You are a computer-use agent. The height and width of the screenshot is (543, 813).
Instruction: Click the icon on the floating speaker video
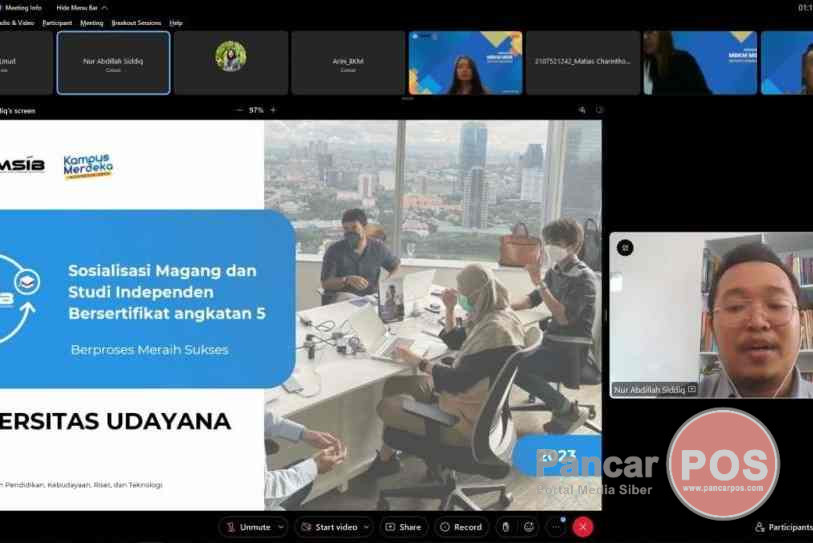point(625,248)
